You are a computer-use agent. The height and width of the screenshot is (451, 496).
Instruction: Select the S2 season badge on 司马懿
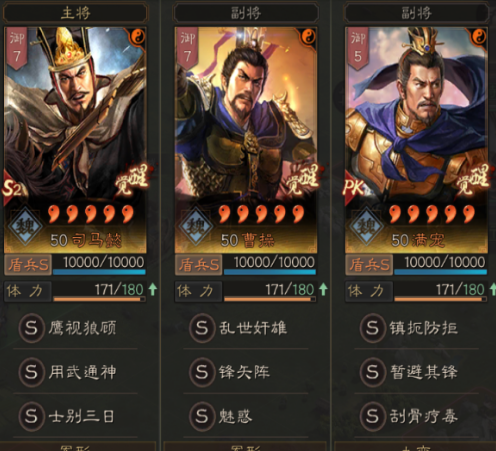[x=11, y=189]
